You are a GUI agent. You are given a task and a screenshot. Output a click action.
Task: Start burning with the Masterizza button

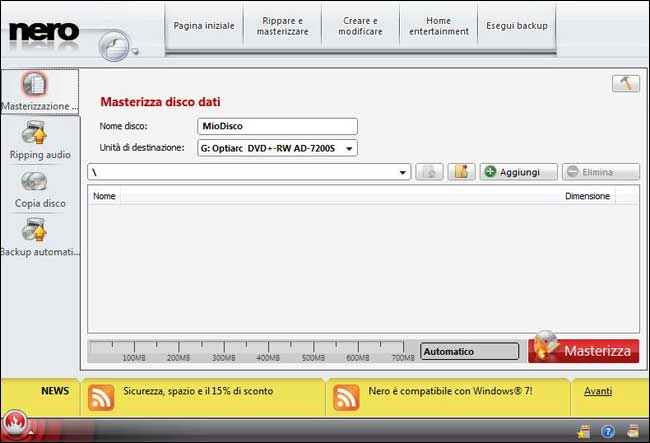click(584, 351)
